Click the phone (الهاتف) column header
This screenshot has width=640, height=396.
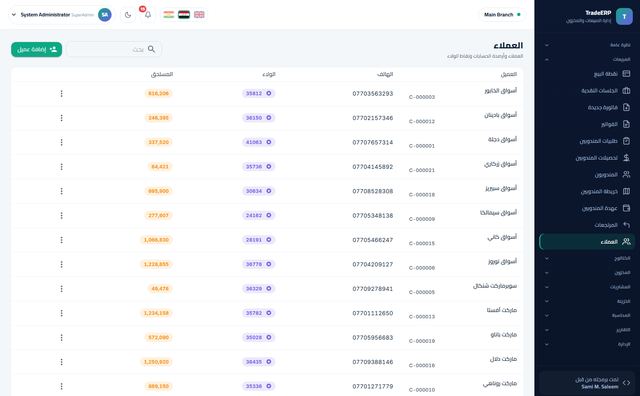click(385, 74)
